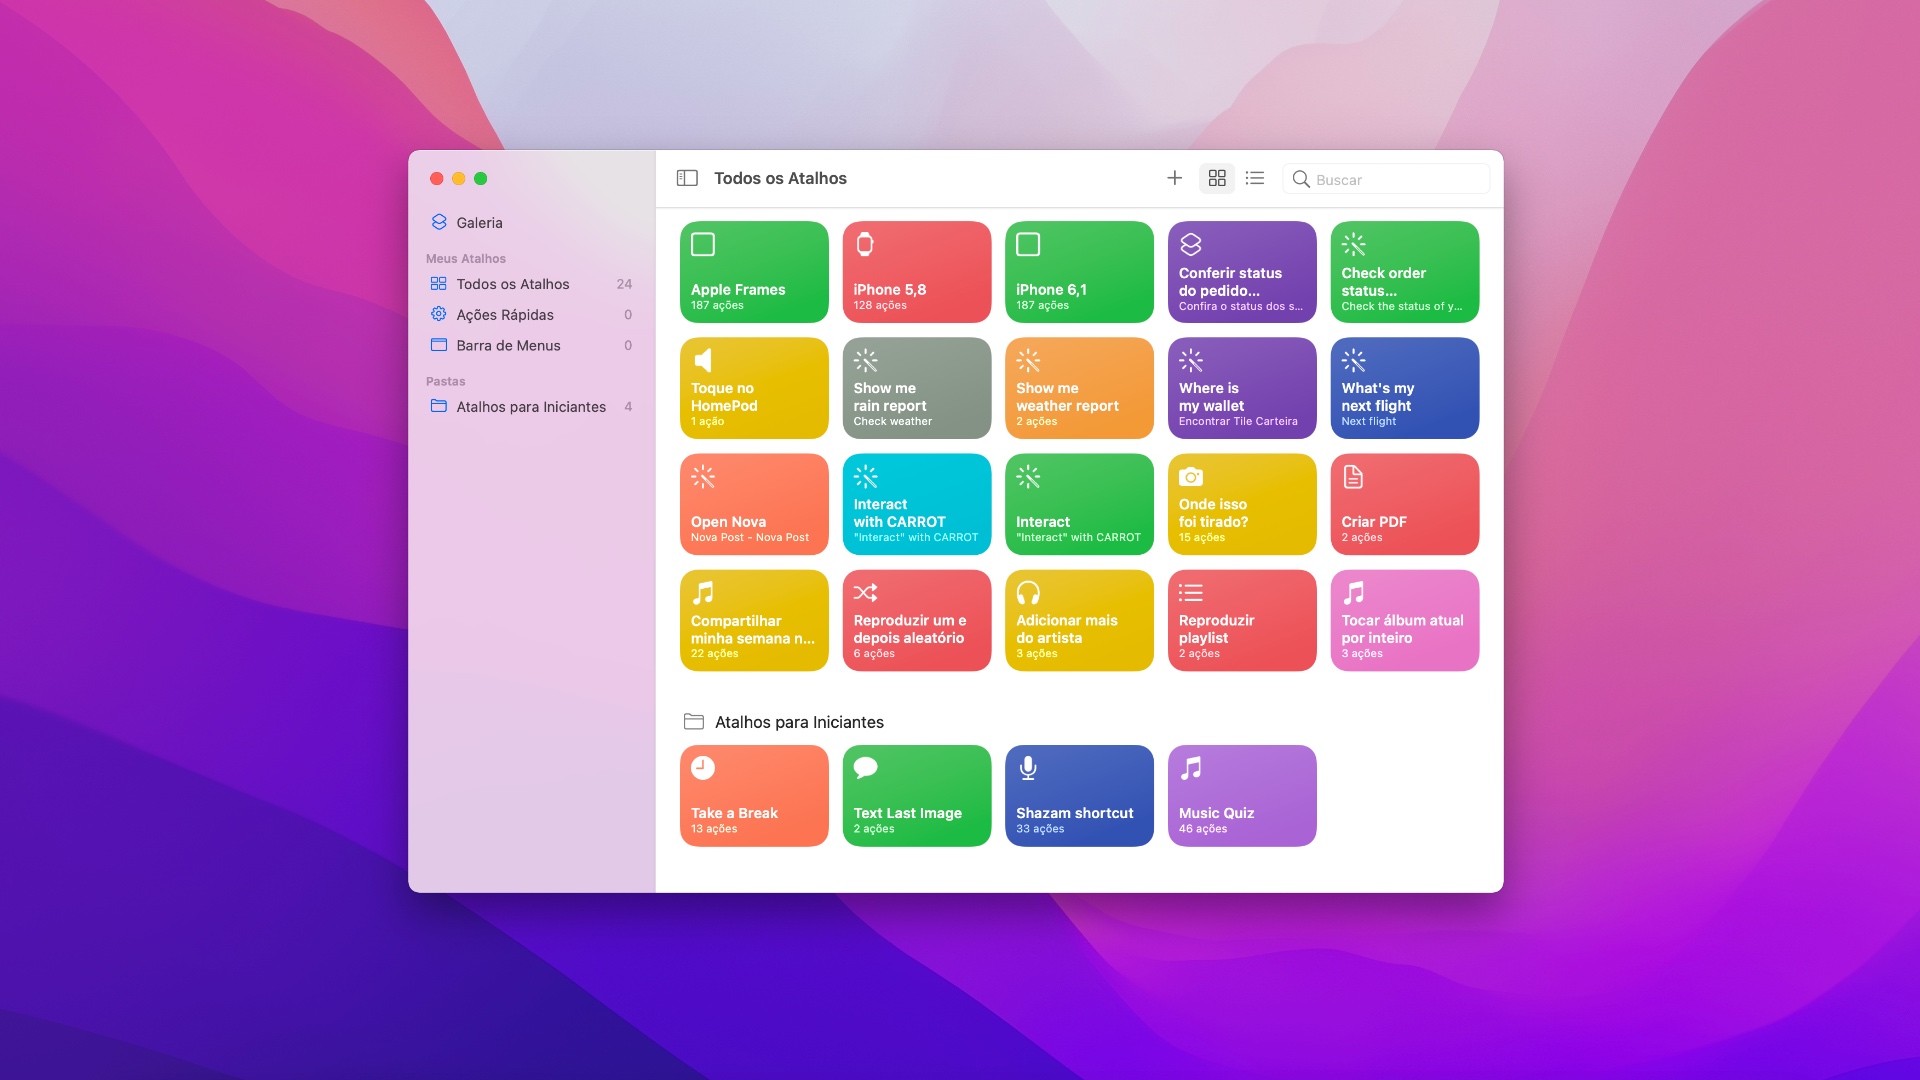
Task: Click the Buscar search field
Action: click(x=1386, y=178)
